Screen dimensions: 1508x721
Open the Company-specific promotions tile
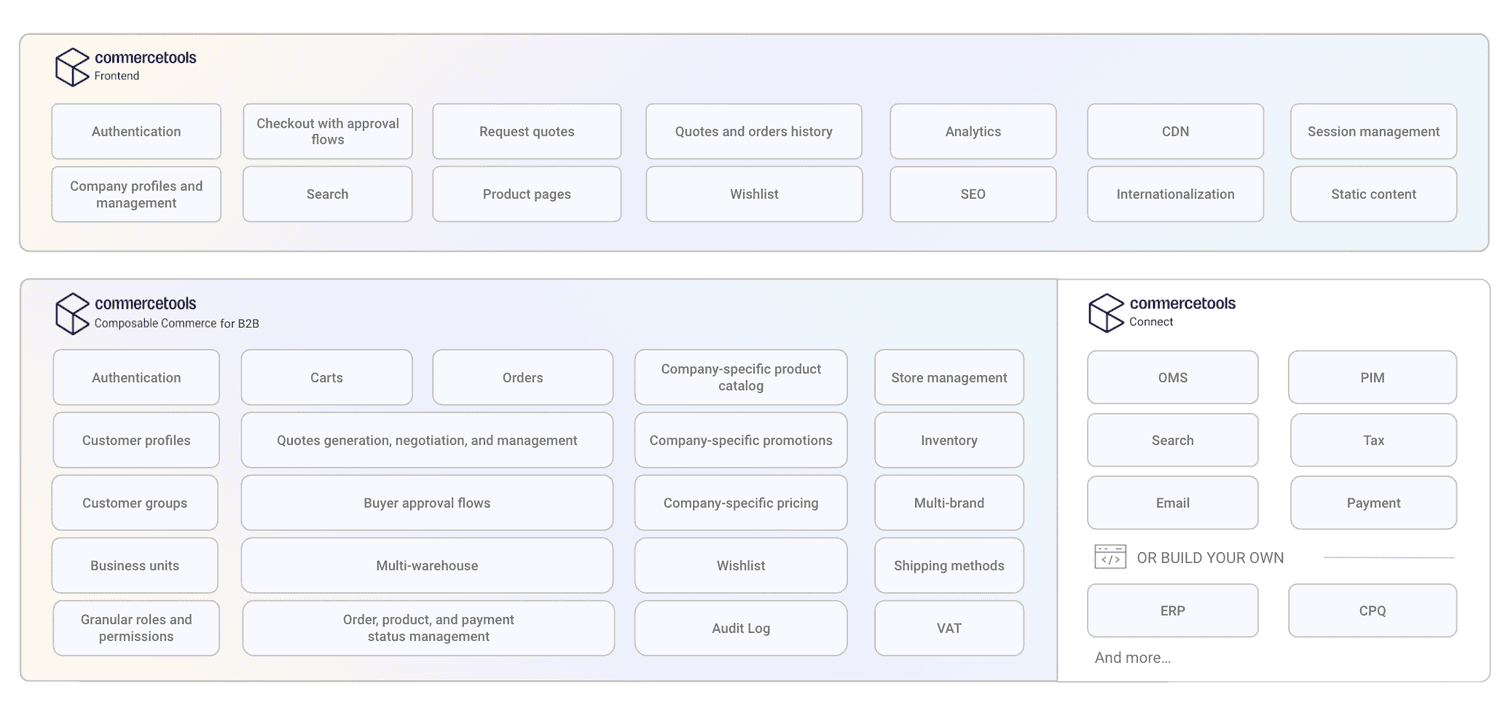pos(740,440)
